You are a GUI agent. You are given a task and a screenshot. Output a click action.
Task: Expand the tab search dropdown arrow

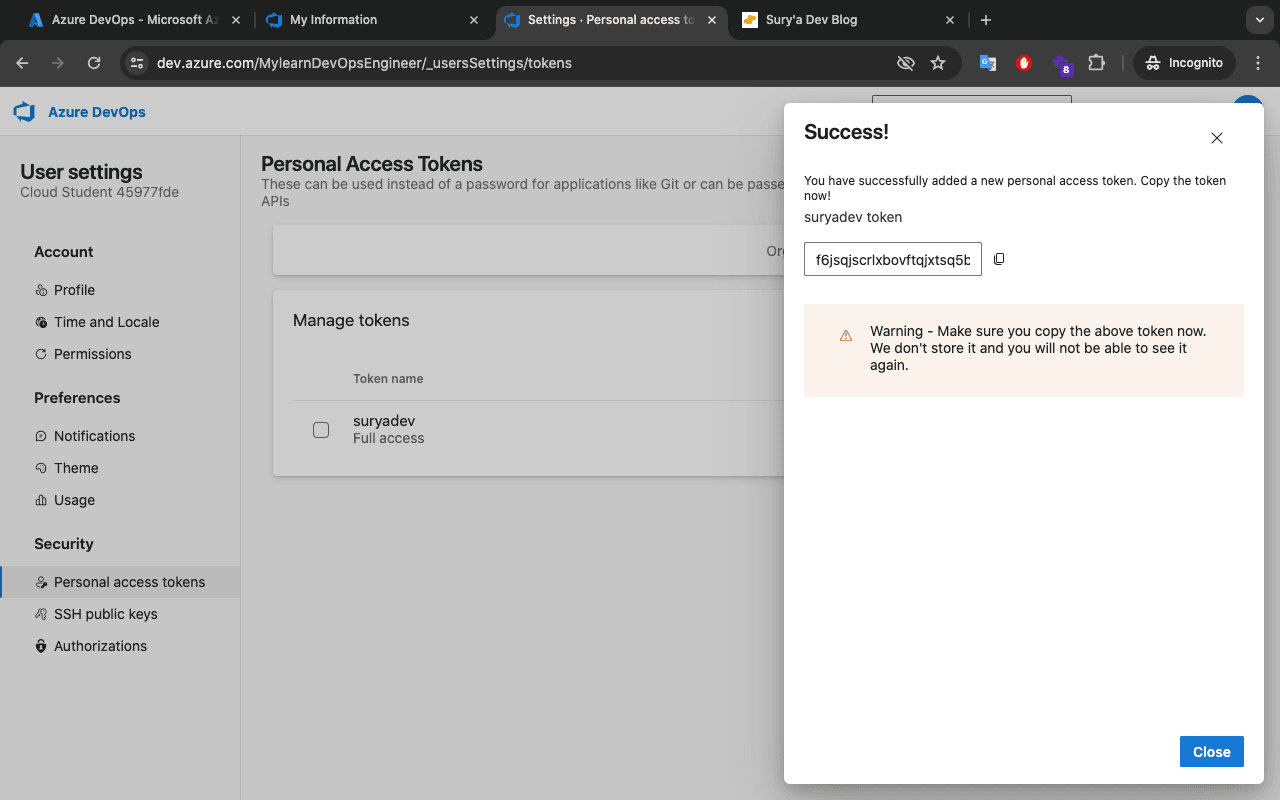coord(1259,20)
